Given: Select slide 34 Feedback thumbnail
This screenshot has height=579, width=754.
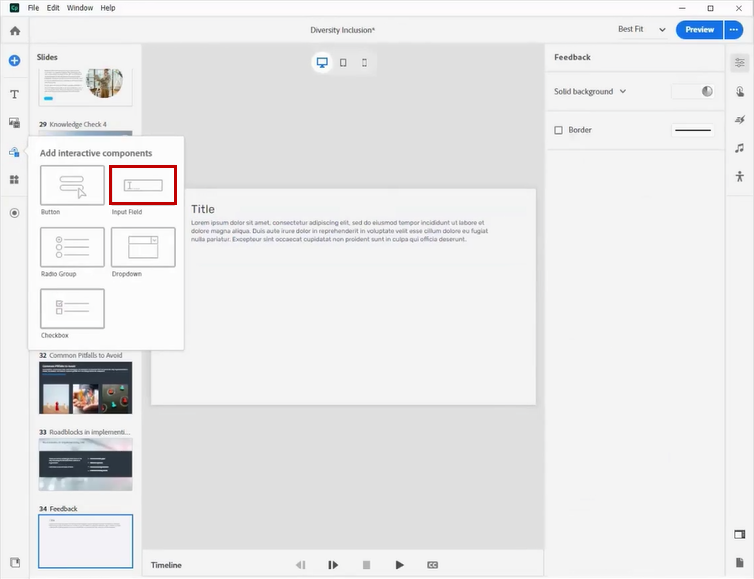Looking at the screenshot, I should tap(86, 541).
